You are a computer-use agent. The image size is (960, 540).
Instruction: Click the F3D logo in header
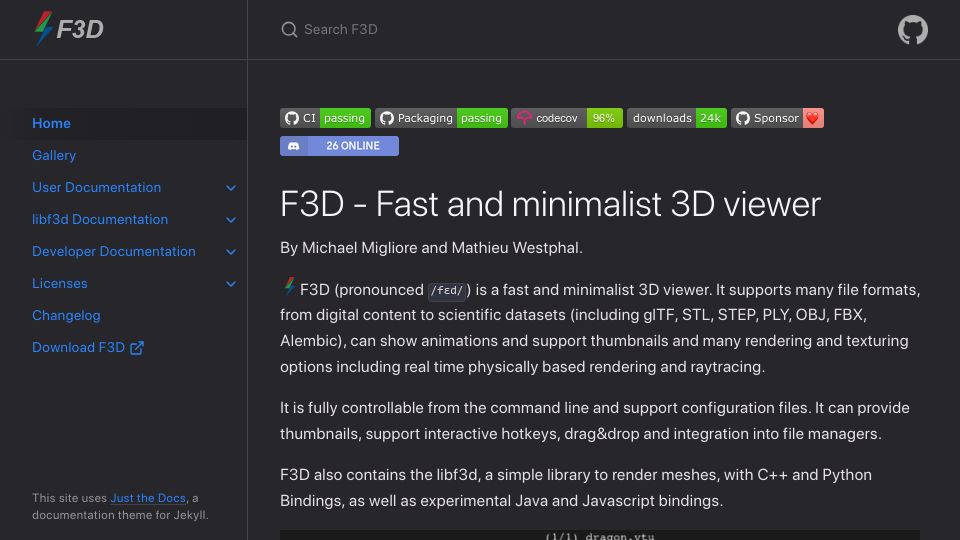(x=69, y=29)
